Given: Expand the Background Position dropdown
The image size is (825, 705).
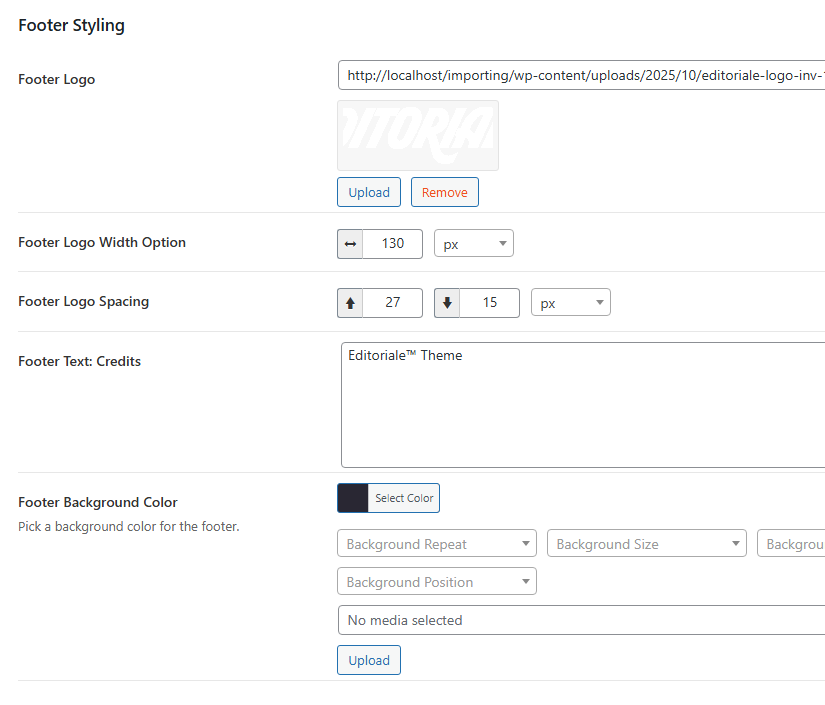Looking at the screenshot, I should (437, 582).
